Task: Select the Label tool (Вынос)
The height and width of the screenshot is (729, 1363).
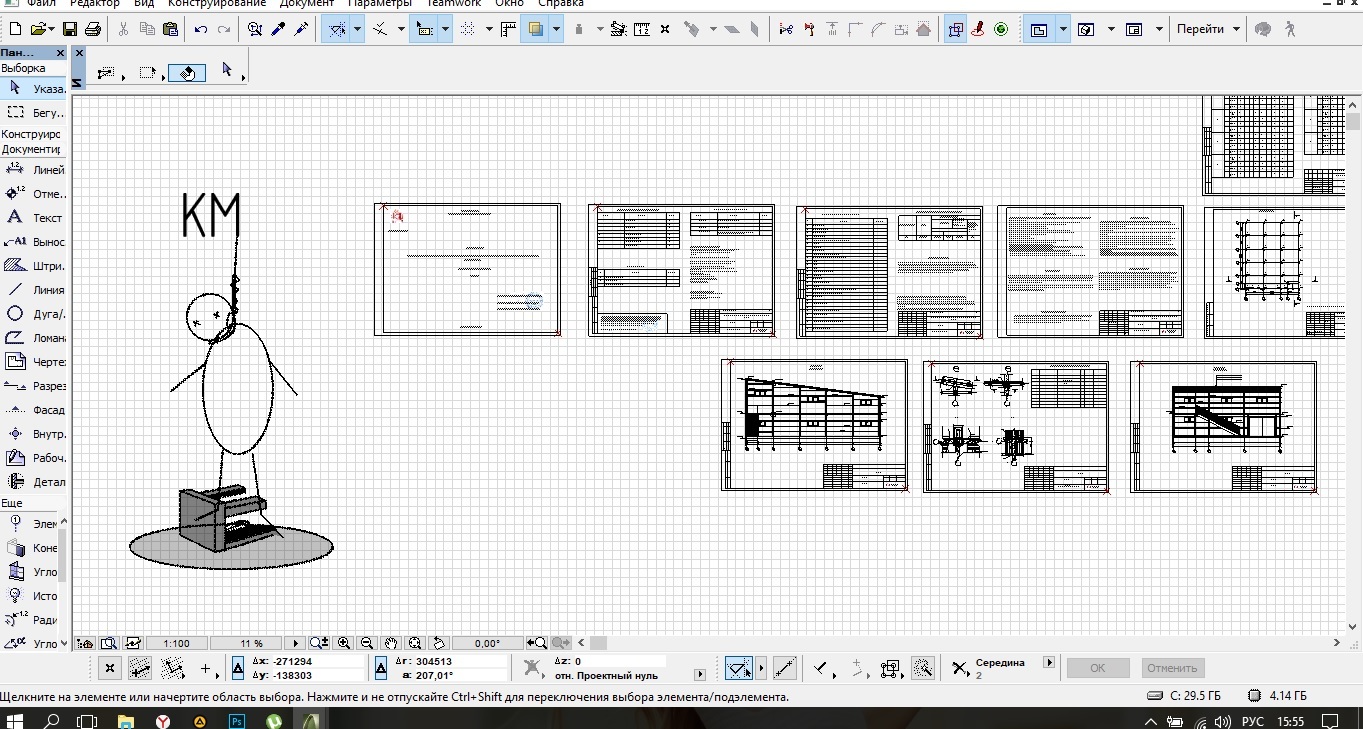Action: coord(33,242)
